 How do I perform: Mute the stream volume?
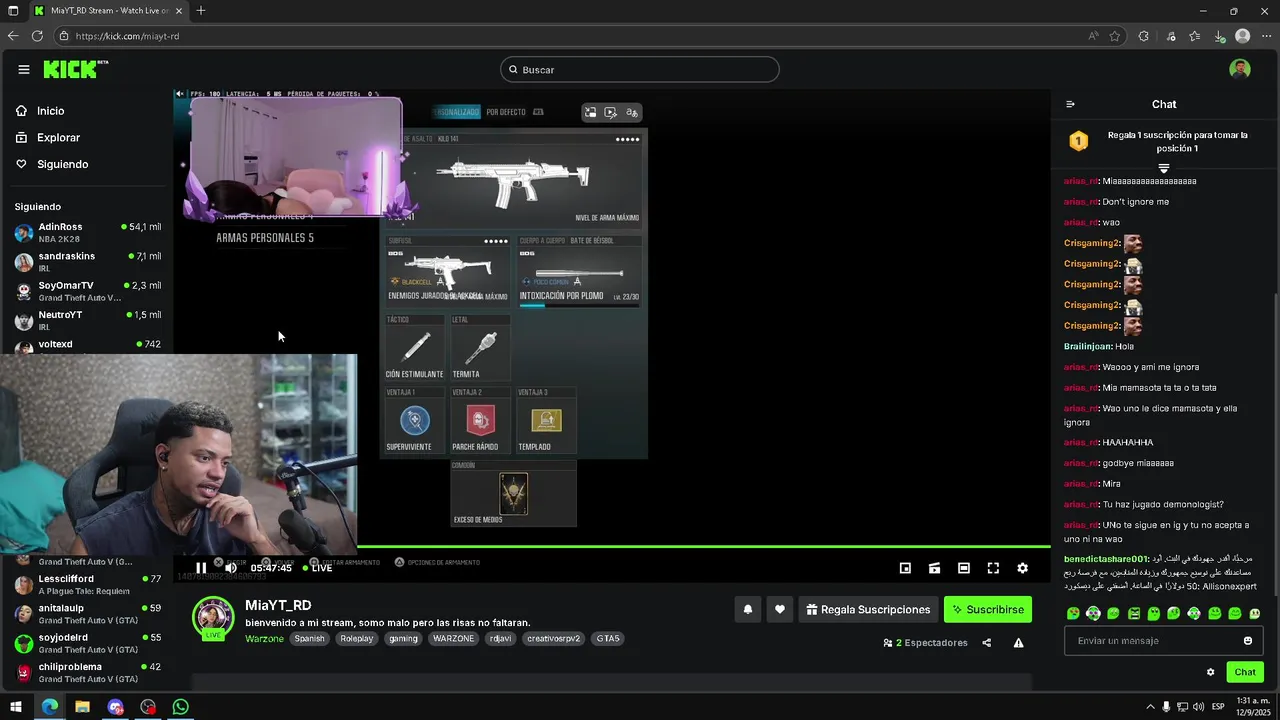pyautogui.click(x=231, y=568)
